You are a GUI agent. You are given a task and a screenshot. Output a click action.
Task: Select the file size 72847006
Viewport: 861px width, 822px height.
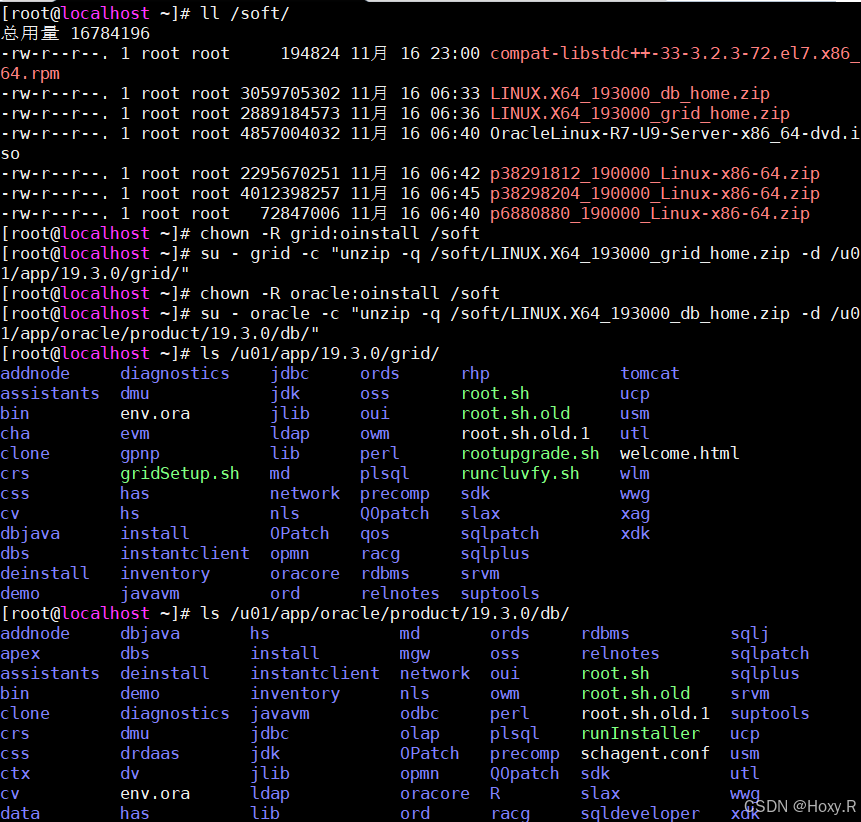point(300,213)
